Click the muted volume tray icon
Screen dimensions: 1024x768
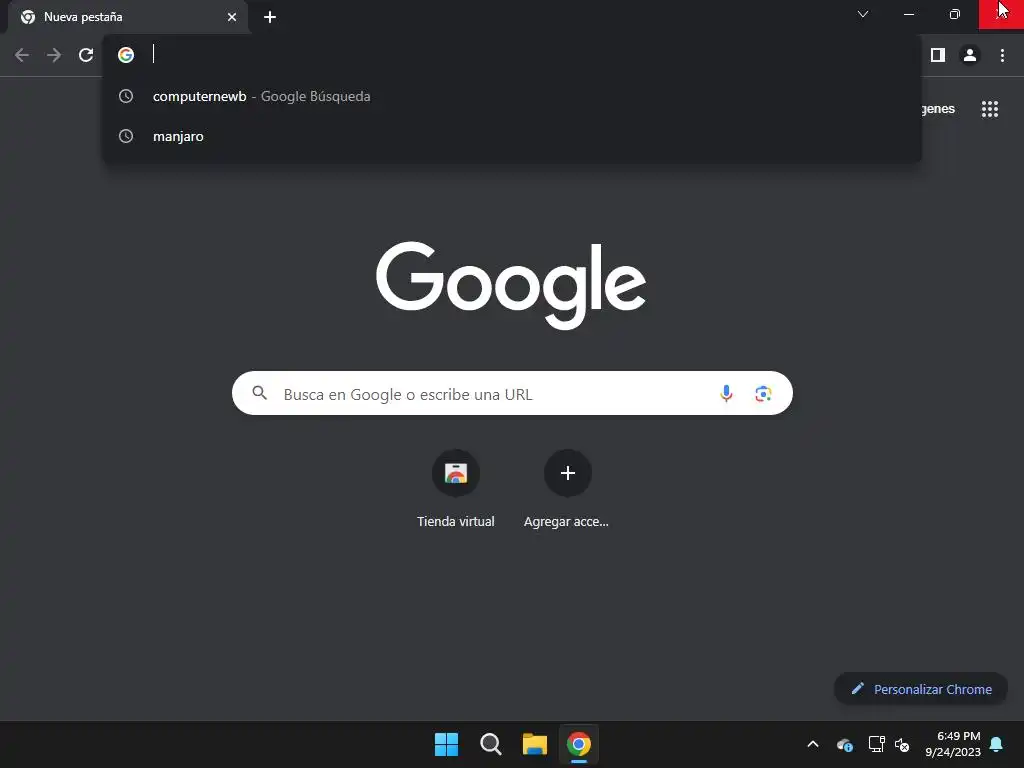[x=902, y=744]
